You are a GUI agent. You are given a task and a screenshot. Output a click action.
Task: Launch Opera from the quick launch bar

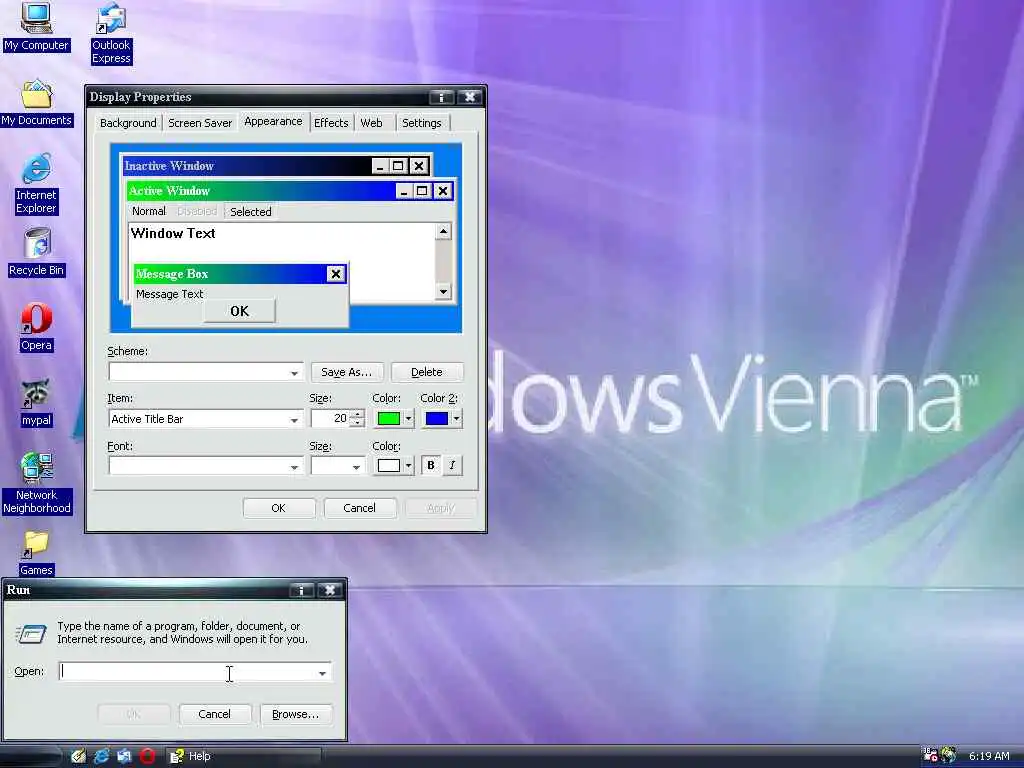[x=148, y=756]
